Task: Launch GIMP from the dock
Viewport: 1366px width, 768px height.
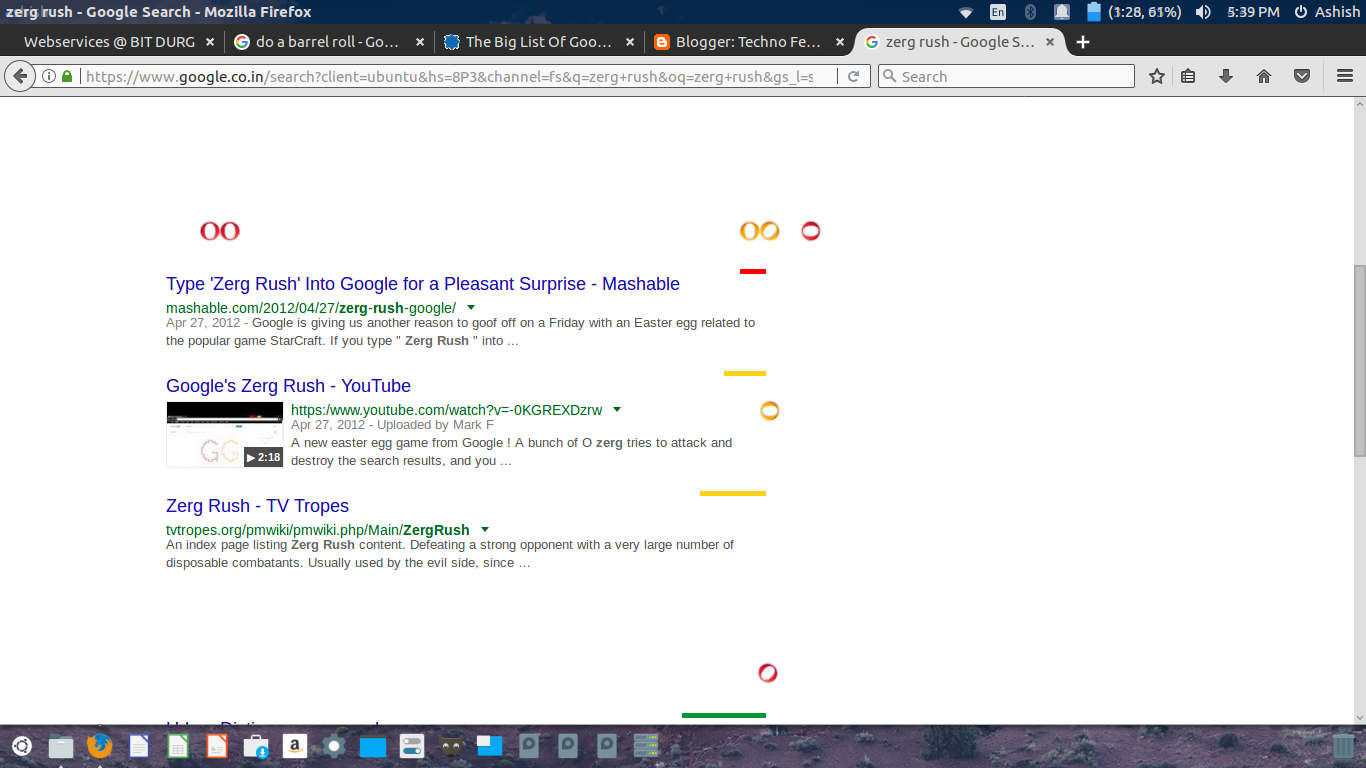Action: [x=451, y=746]
